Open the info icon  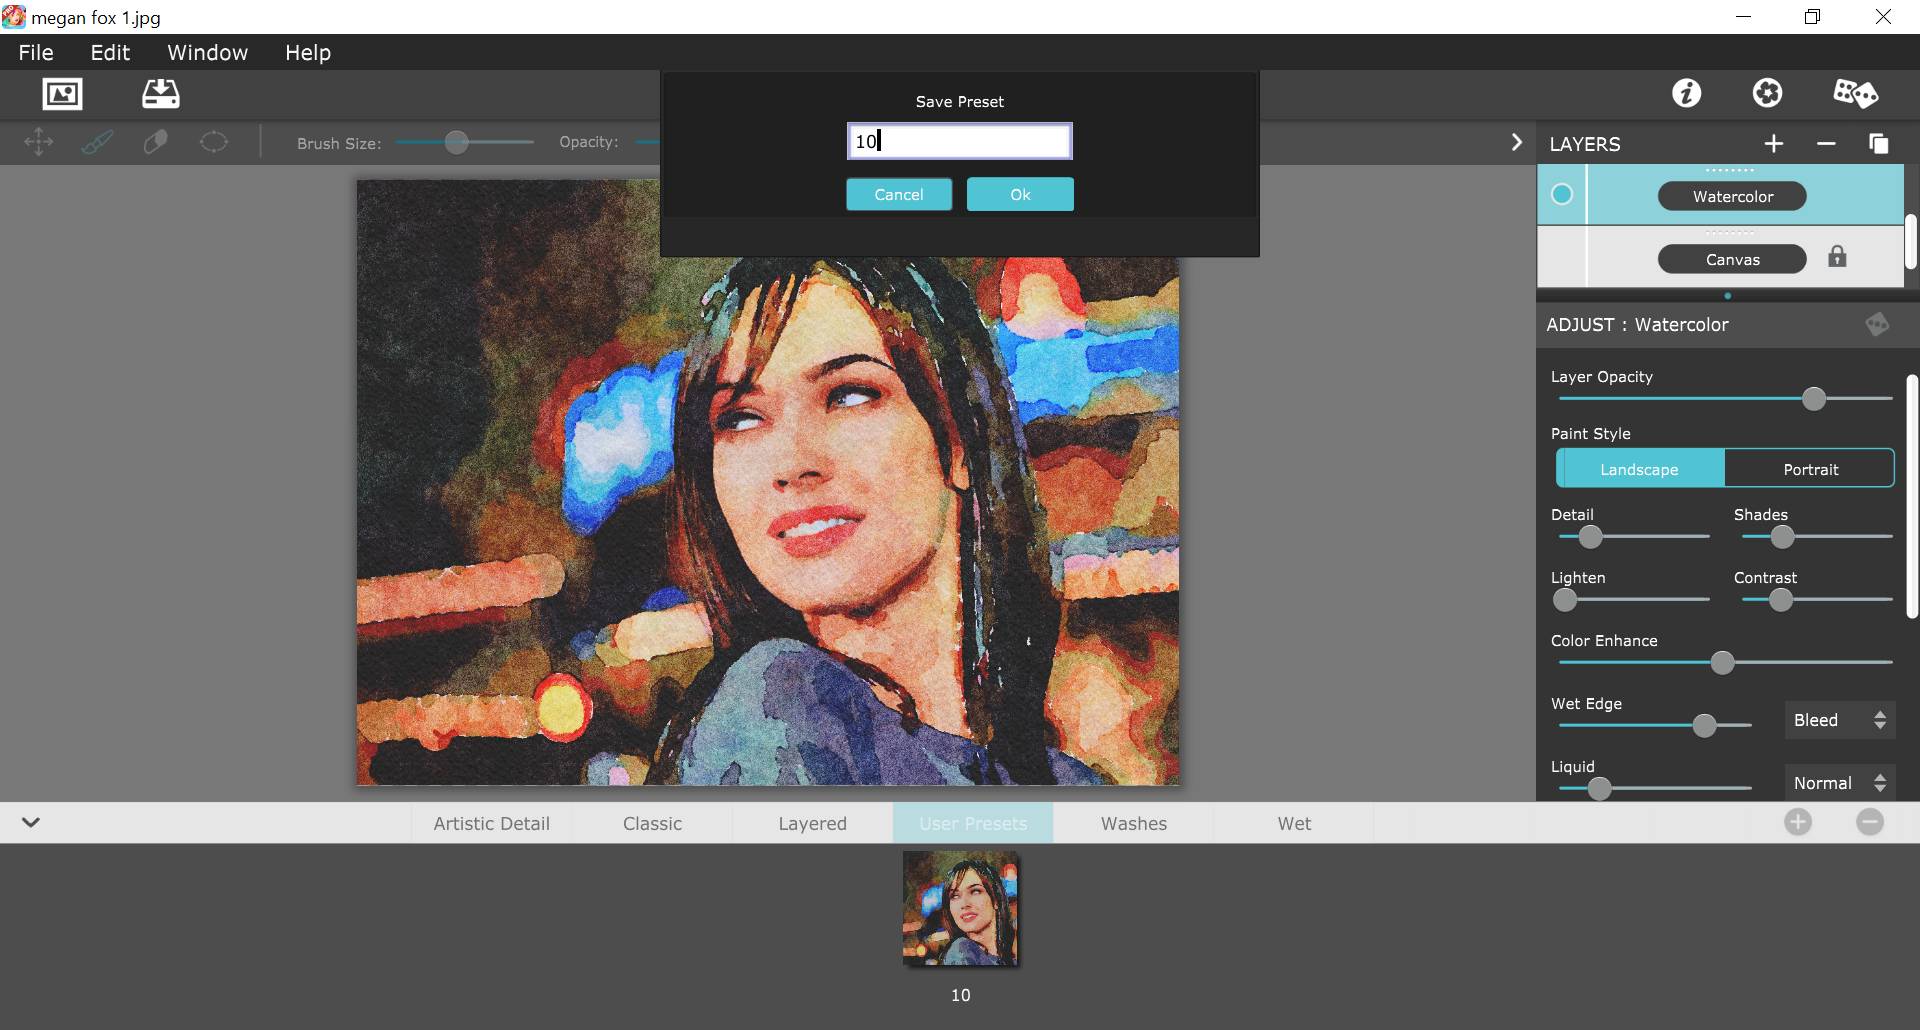point(1687,93)
